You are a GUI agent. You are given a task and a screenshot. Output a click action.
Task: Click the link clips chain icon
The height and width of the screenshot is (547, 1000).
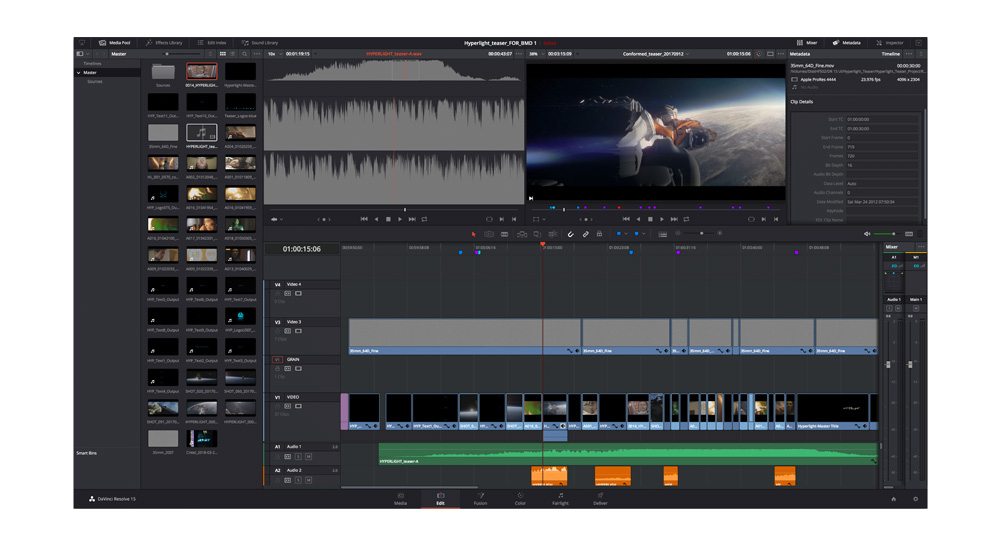[586, 234]
